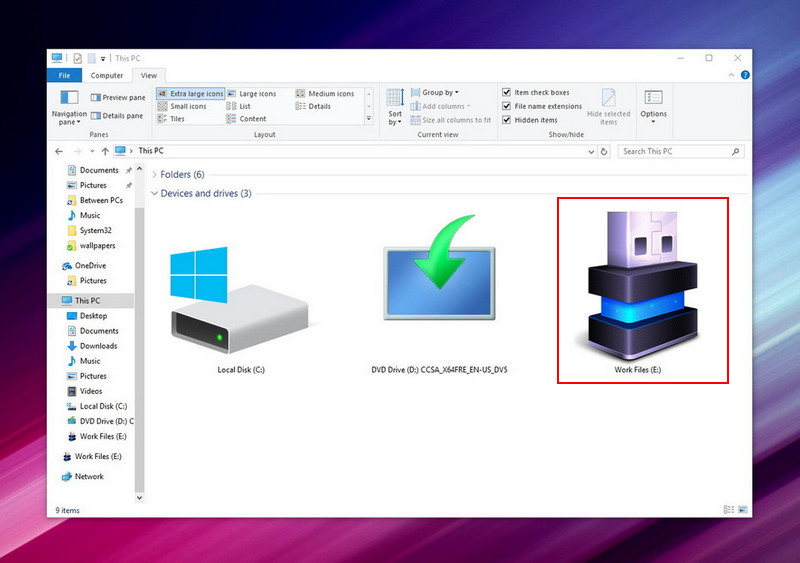Toggle the Preview pane
The image size is (800, 563).
coord(118,97)
